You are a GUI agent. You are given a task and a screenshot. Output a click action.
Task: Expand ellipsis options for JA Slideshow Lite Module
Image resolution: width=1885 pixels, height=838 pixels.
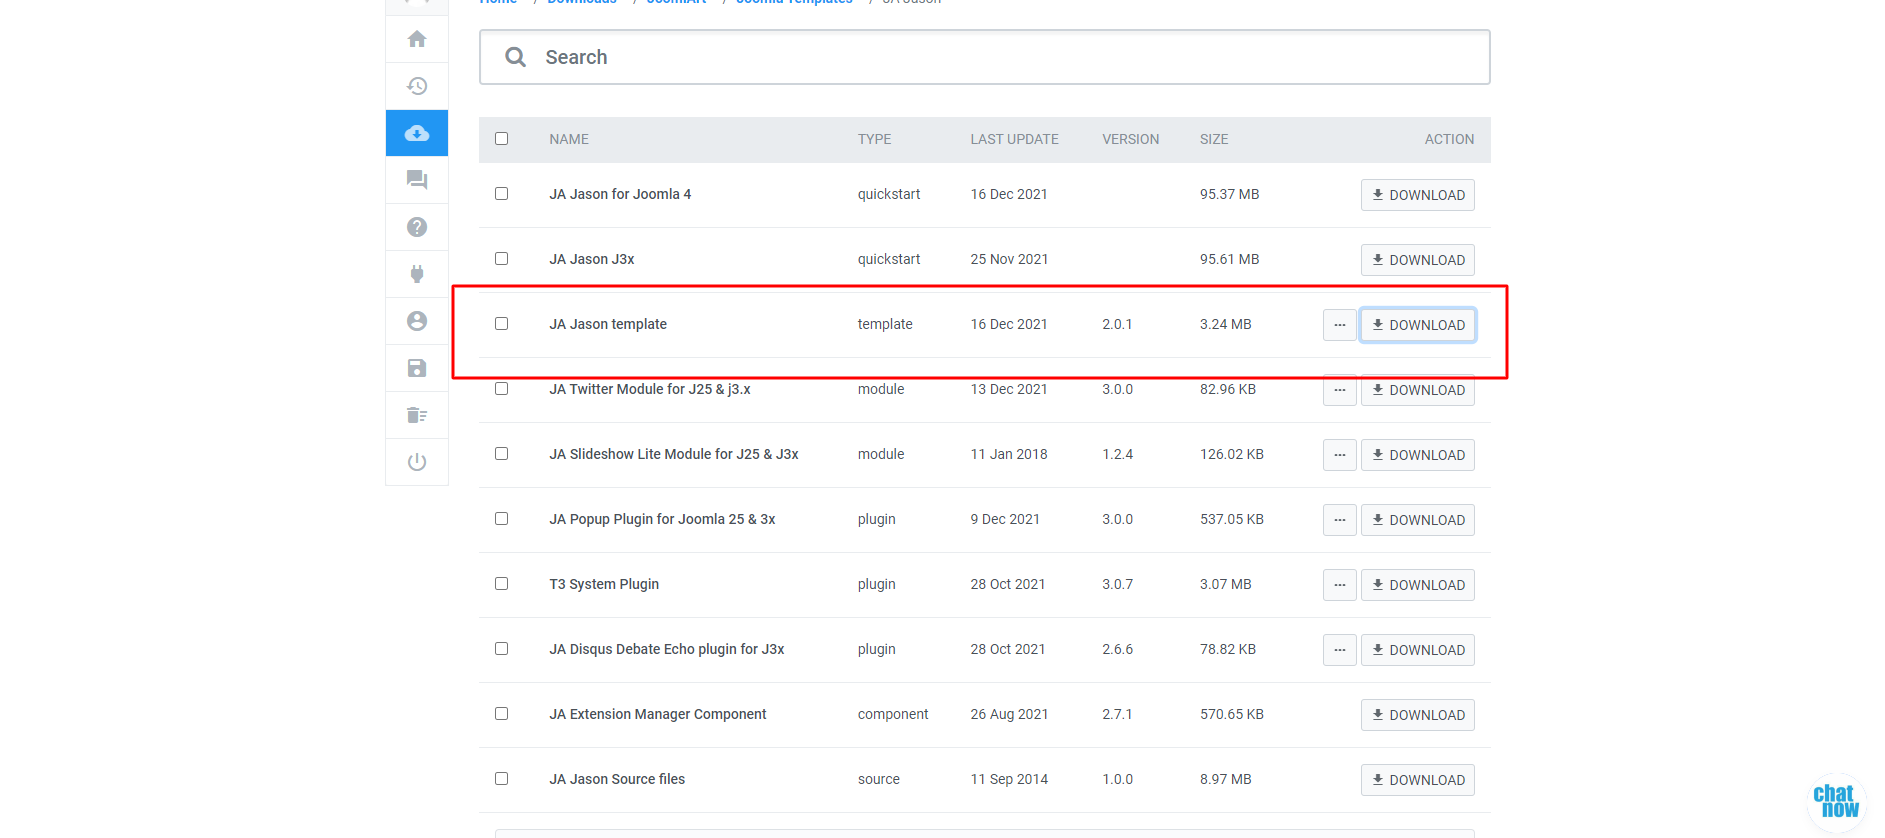point(1339,455)
